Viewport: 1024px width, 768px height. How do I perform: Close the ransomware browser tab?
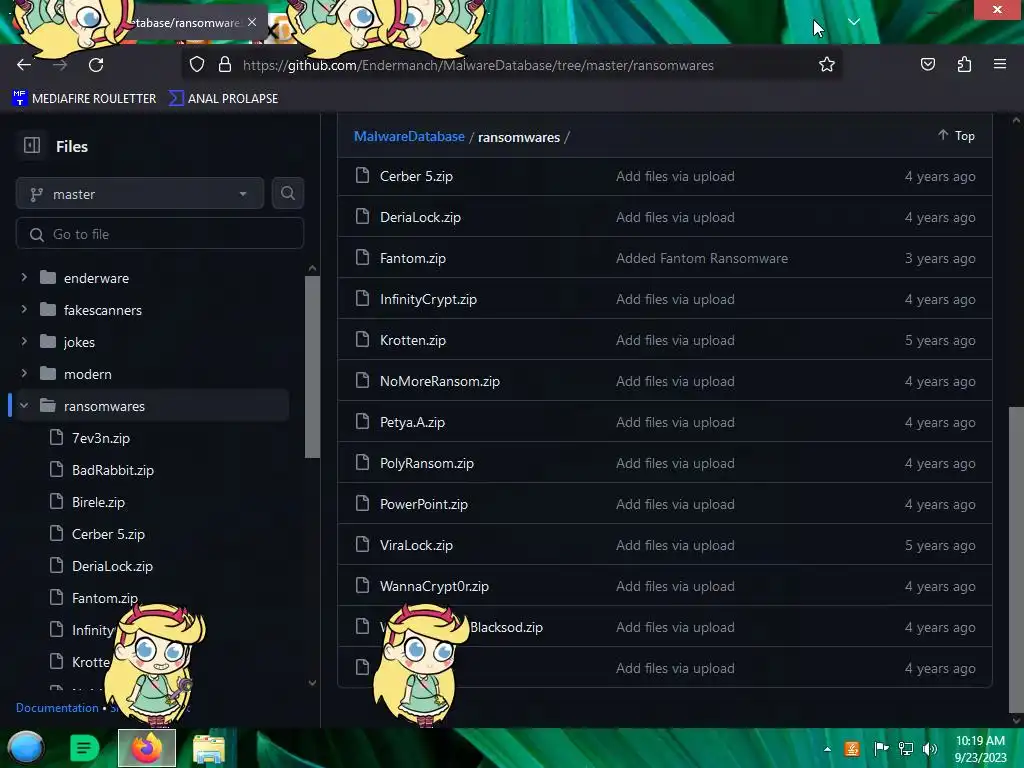[252, 22]
